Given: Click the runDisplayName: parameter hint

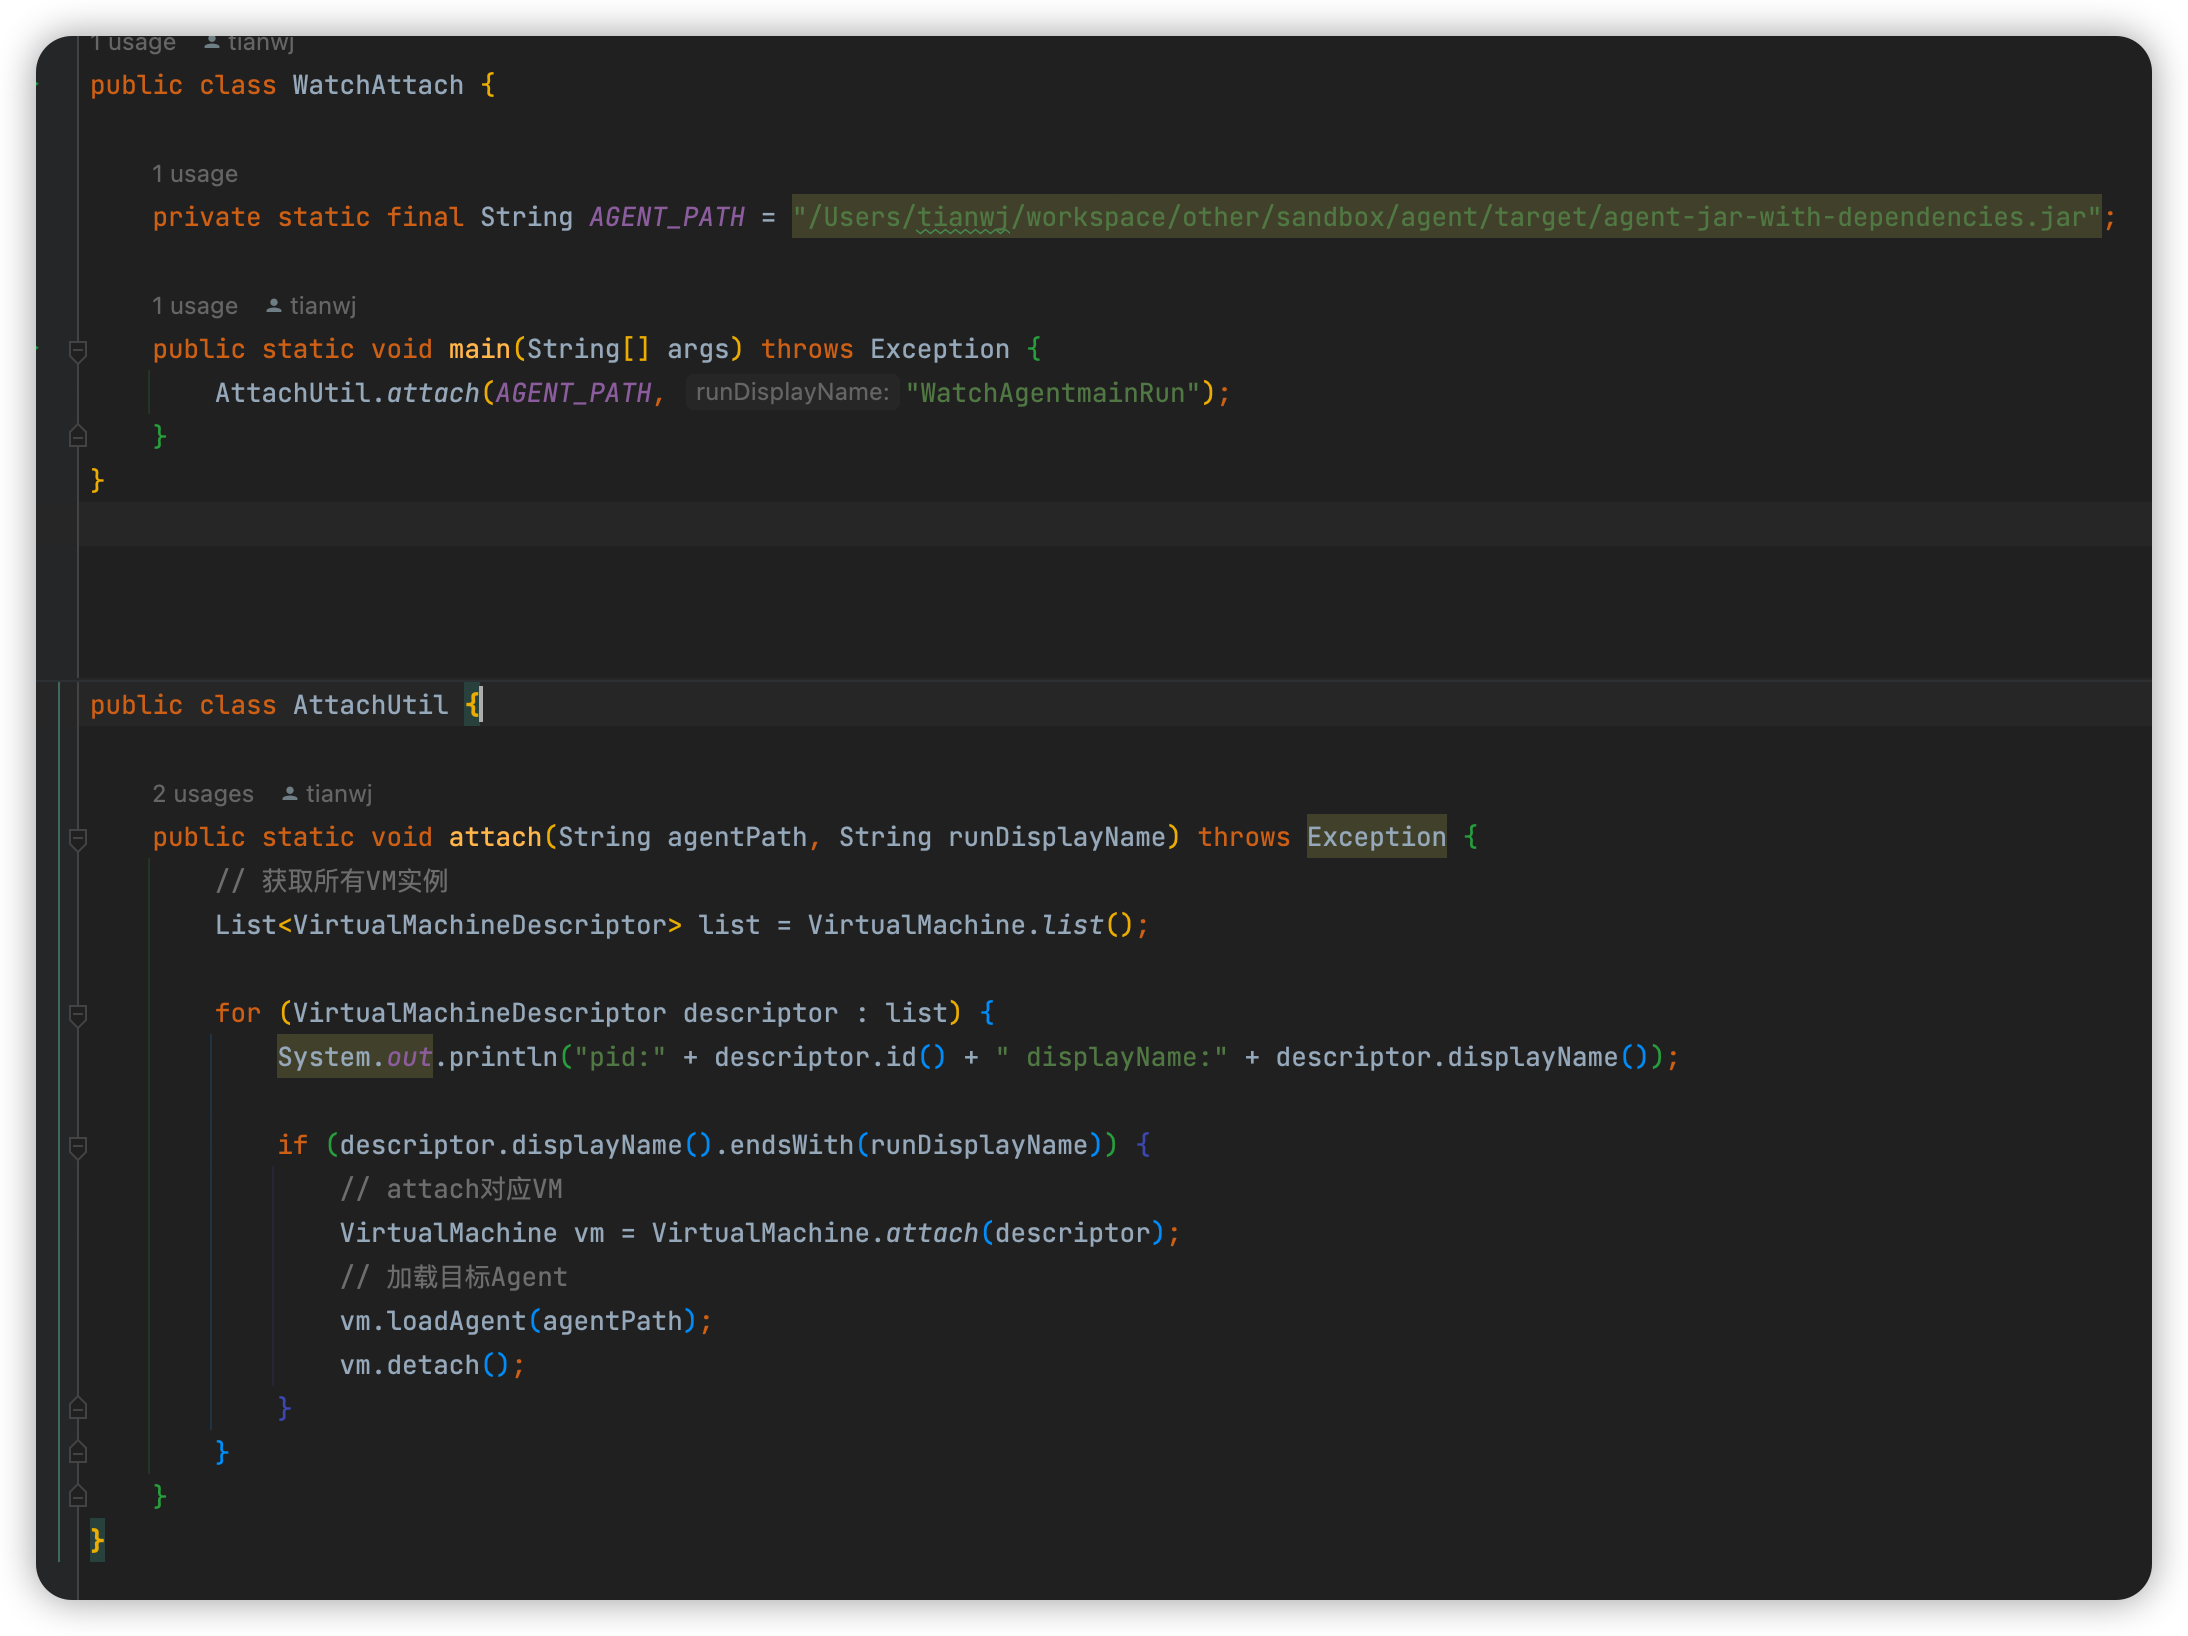Looking at the screenshot, I should 792,392.
